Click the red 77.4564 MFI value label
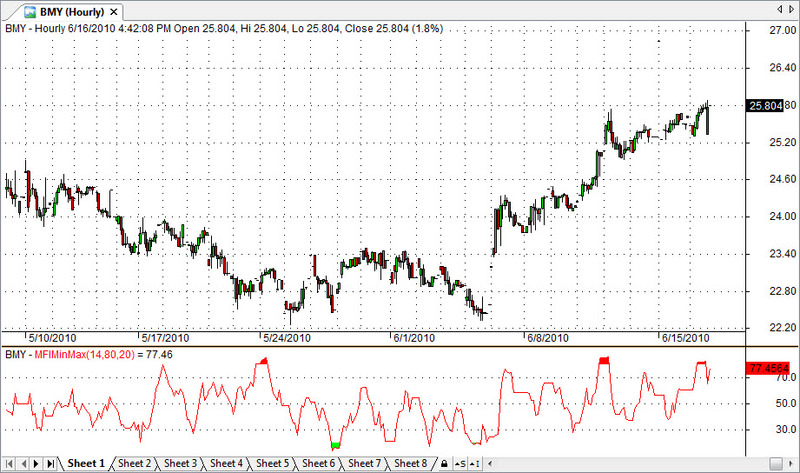Screen dimensions: 800x473 (x=769, y=368)
